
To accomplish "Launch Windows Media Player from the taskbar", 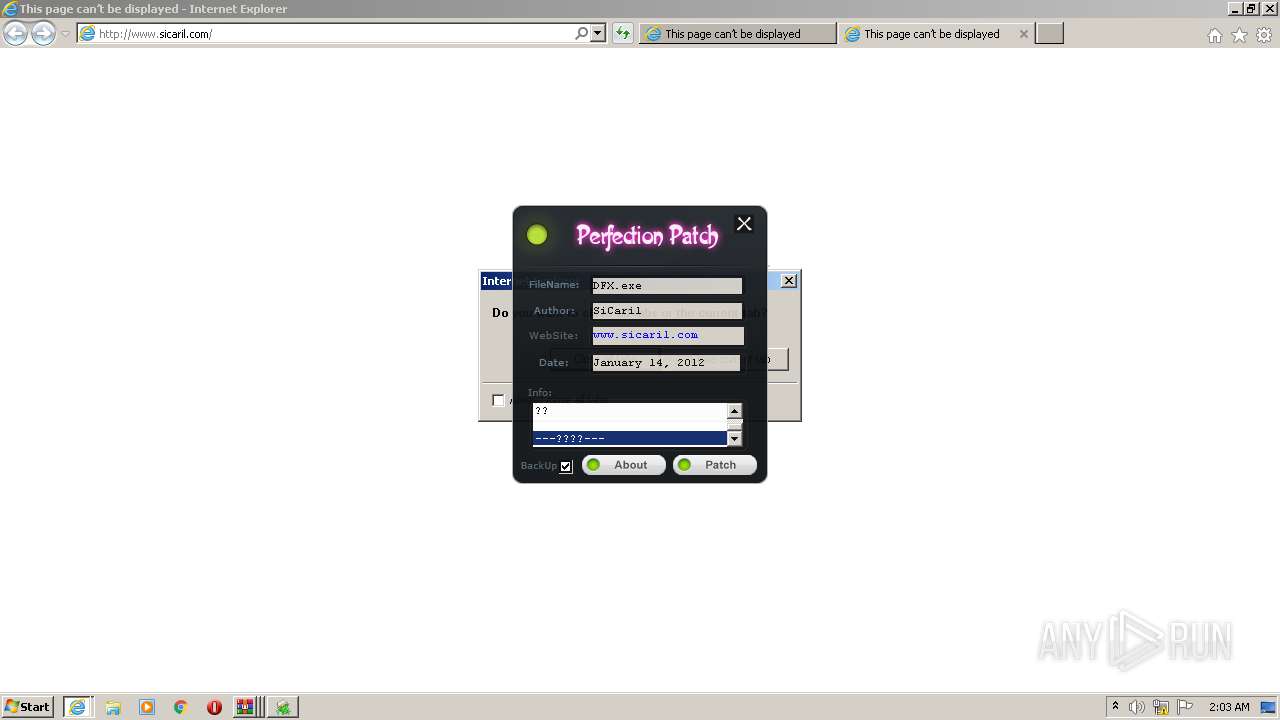I will (147, 707).
